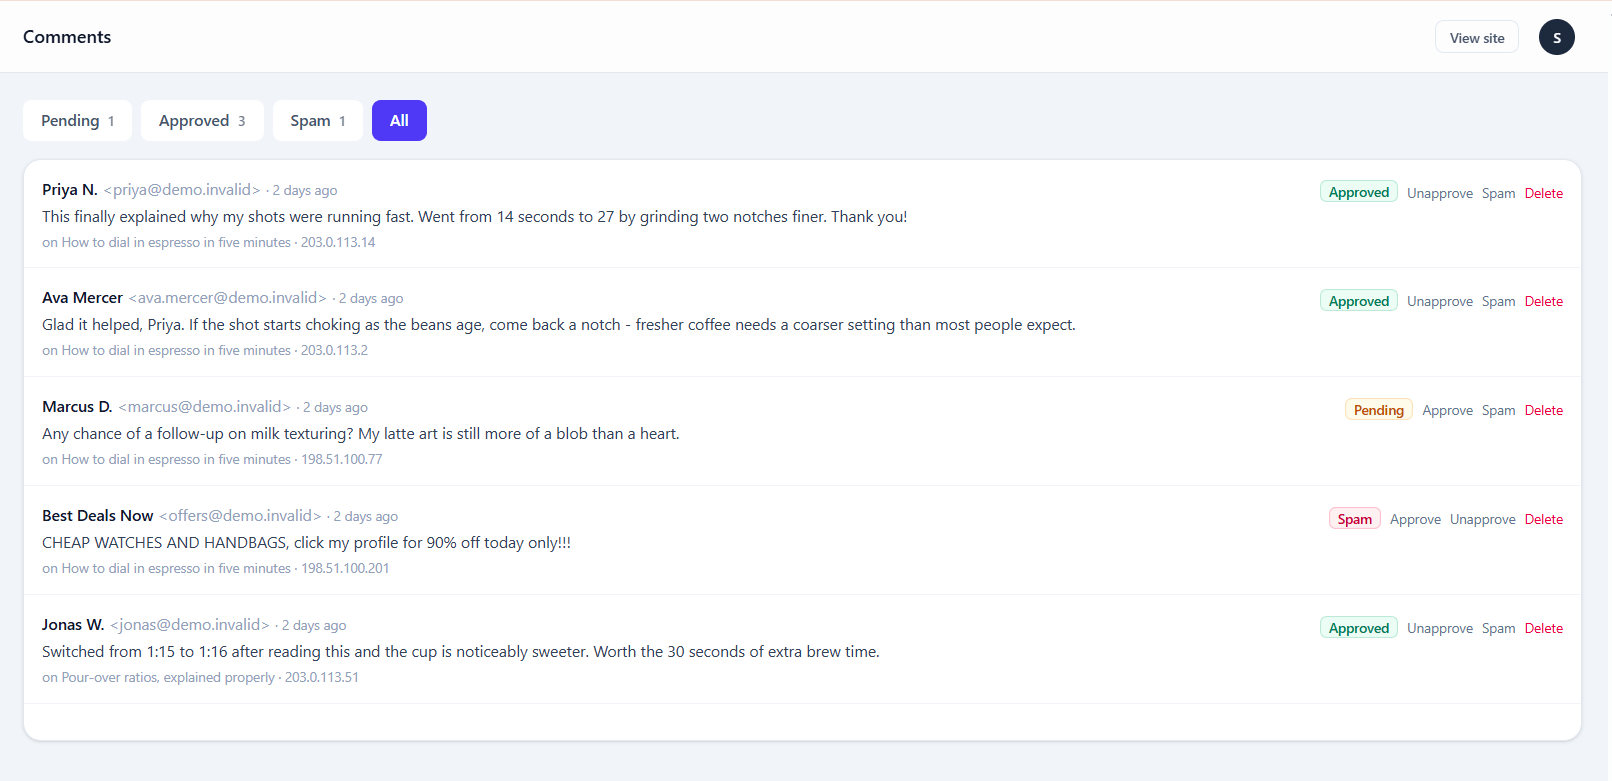
Task: Click the View site button
Action: (1477, 37)
